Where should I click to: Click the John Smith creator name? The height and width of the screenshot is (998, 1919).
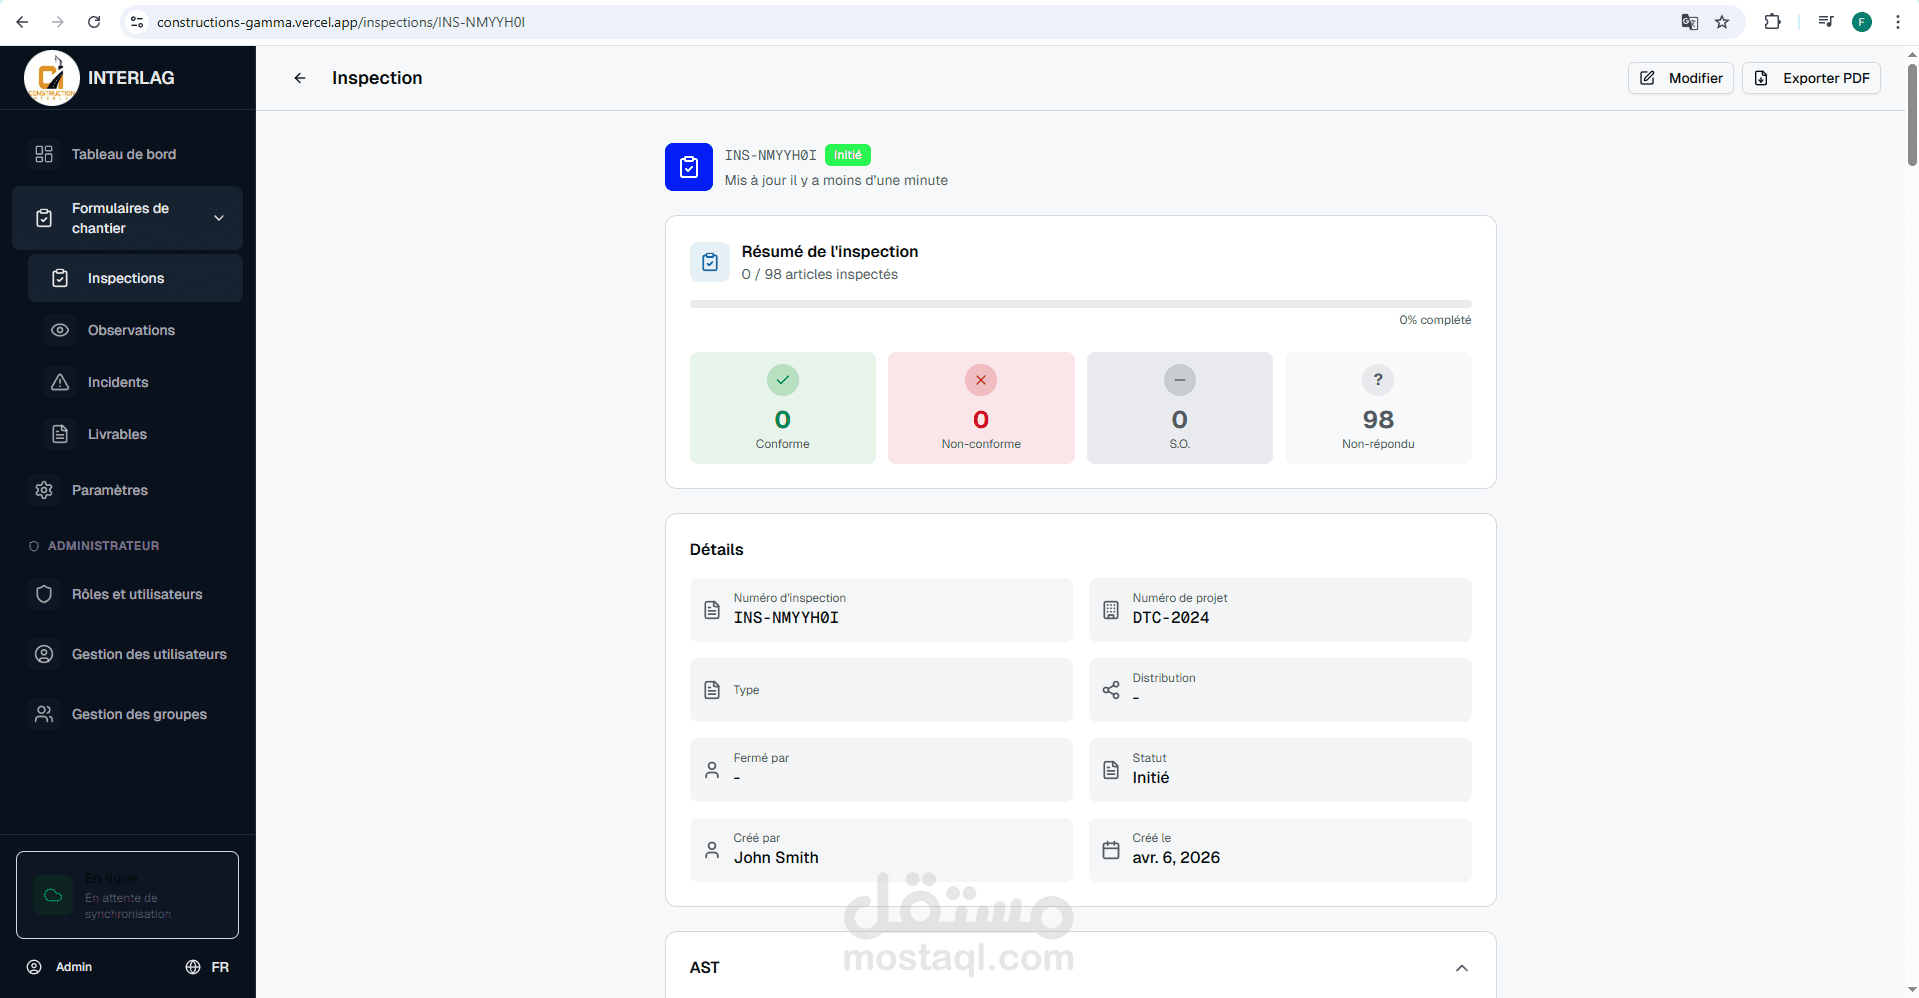point(776,858)
